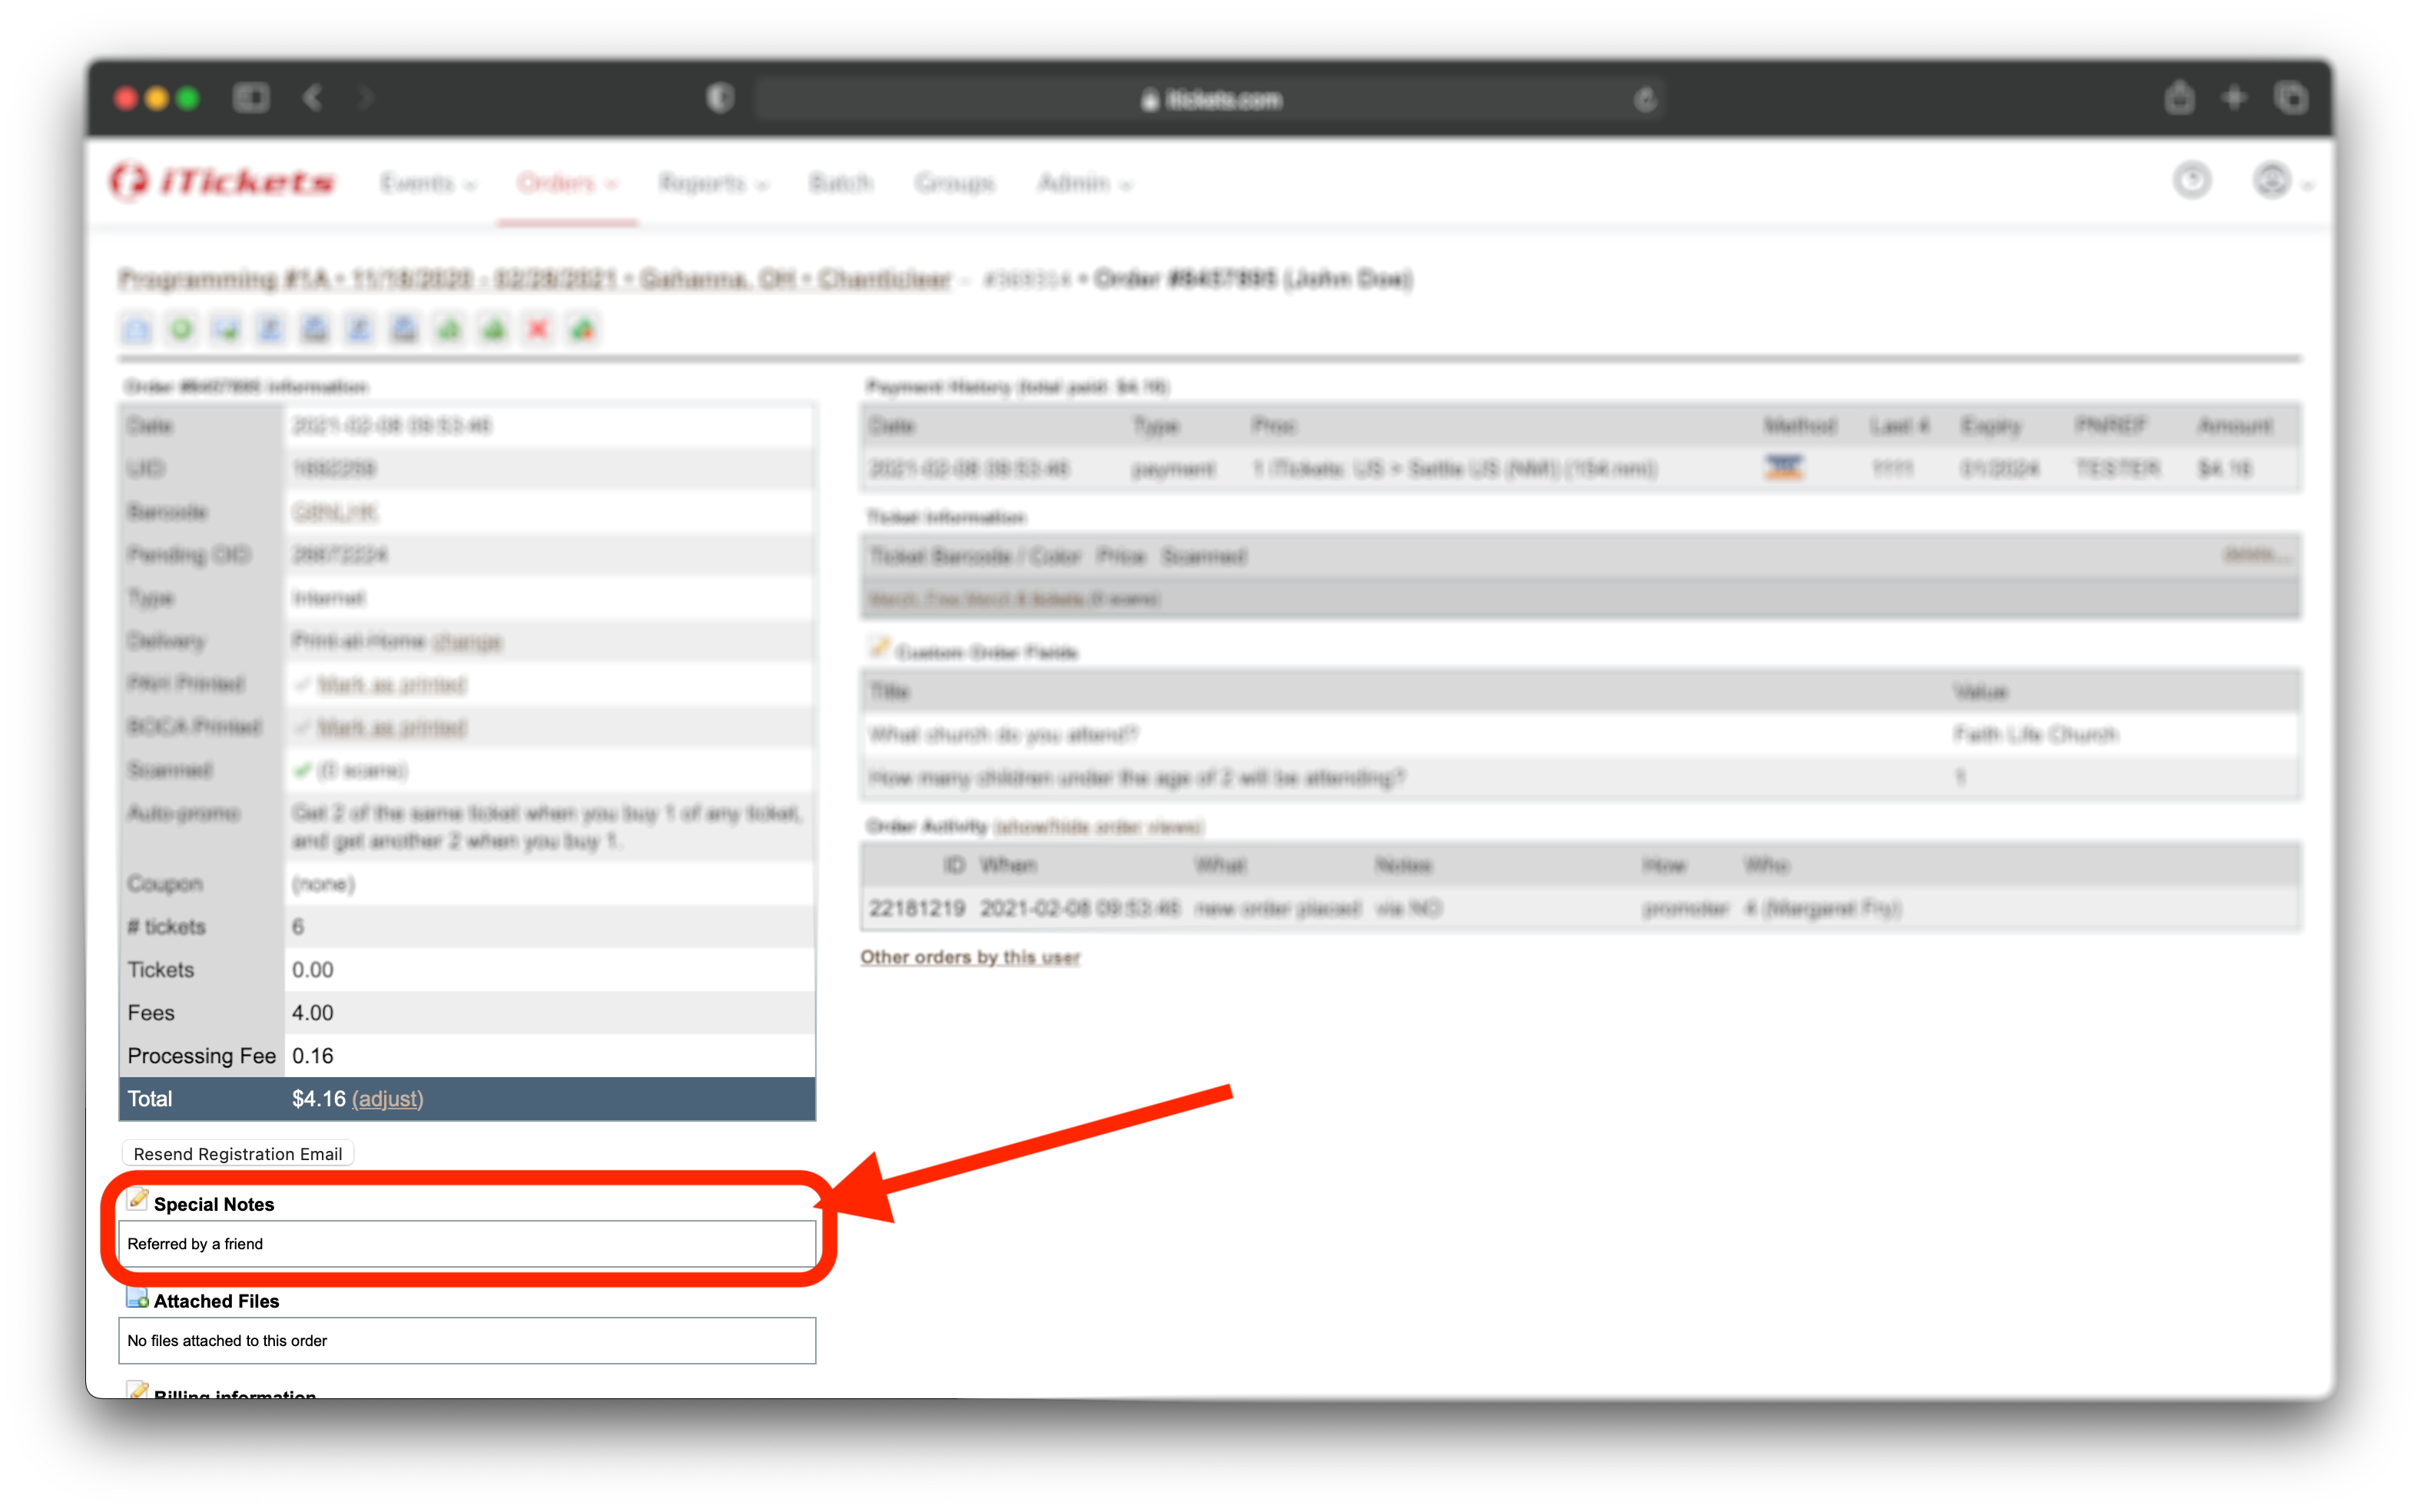
Task: Click the Fees value 4.00
Action: [x=313, y=1013]
